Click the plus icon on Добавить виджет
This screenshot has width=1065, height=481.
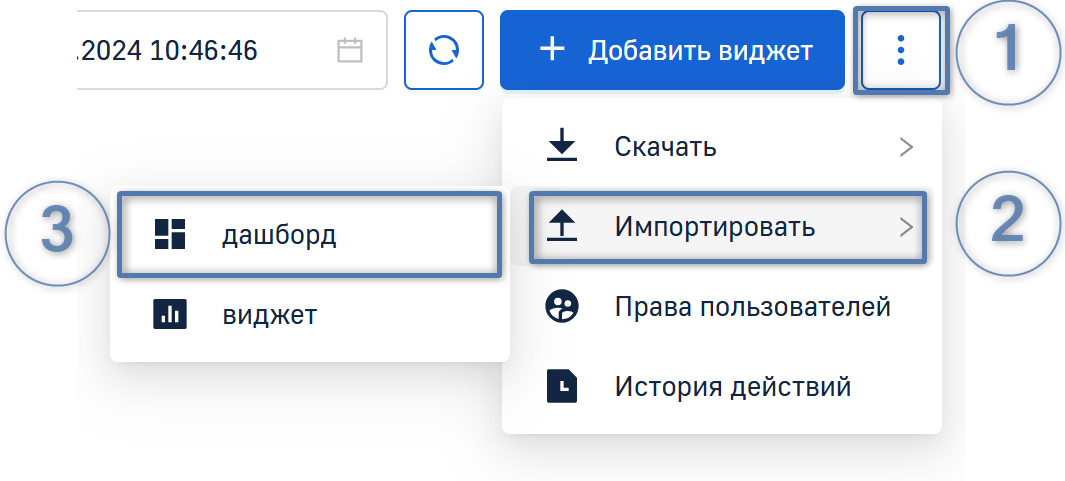point(552,50)
